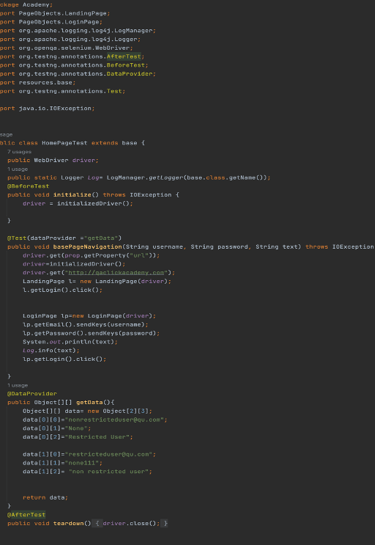Click the BeforeTest import class name
The width and height of the screenshot is (375, 545).
(126, 65)
